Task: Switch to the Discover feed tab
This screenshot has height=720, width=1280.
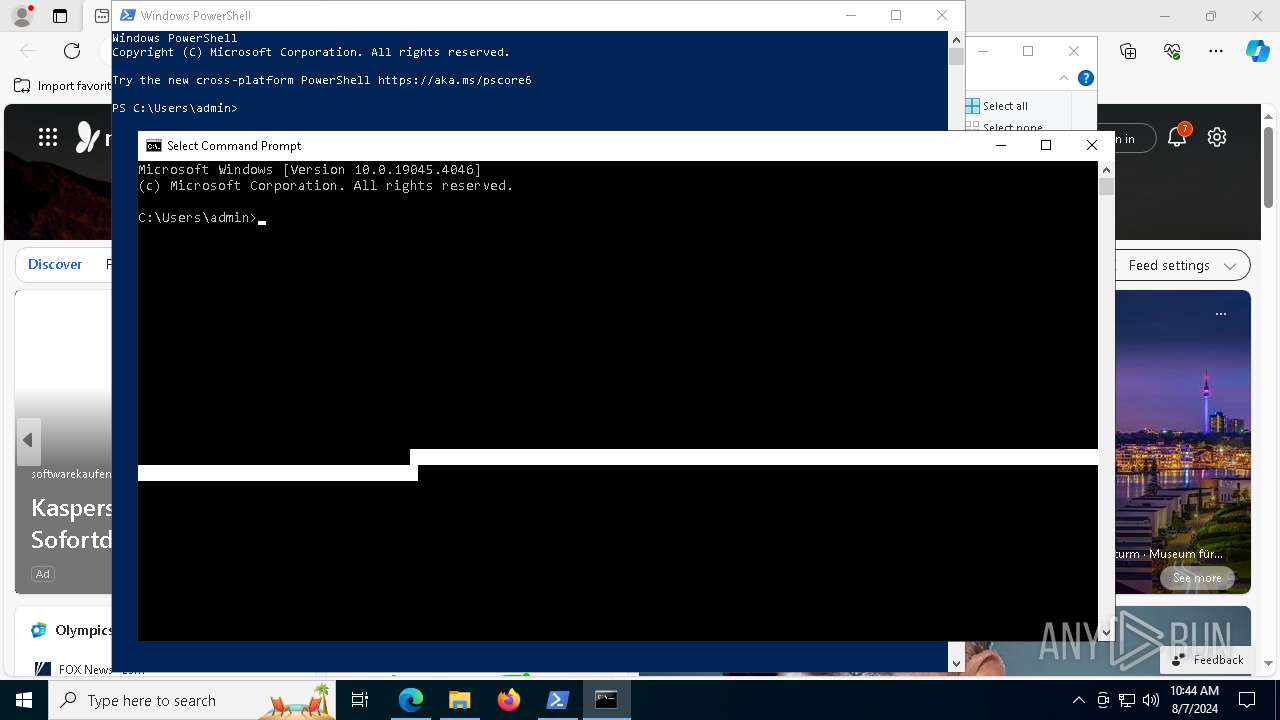Action: [55, 264]
